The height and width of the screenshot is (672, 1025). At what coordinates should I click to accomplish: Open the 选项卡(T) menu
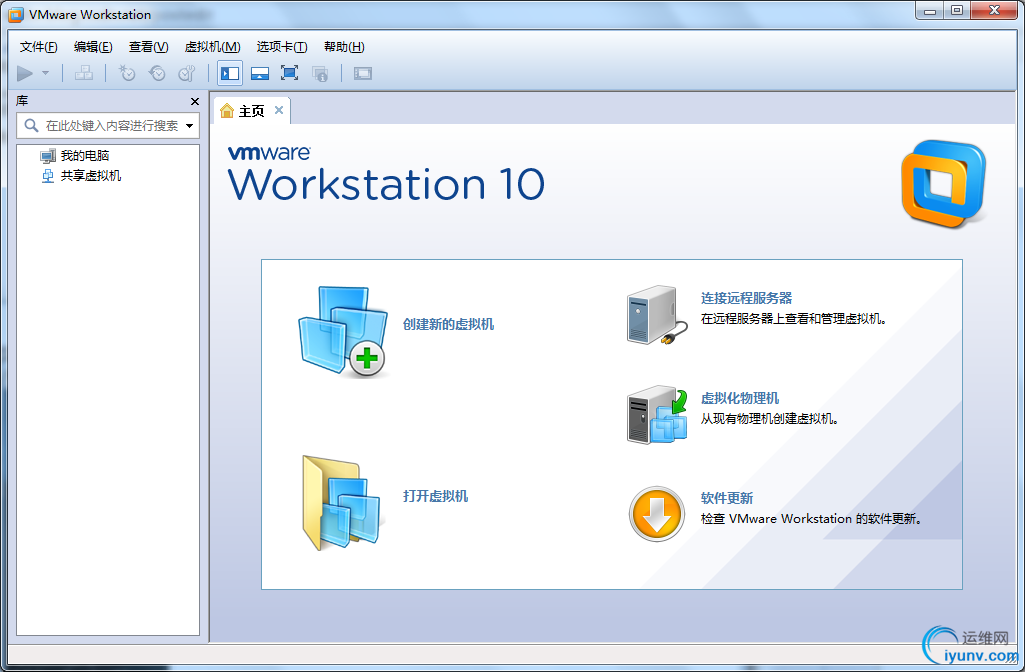click(282, 46)
